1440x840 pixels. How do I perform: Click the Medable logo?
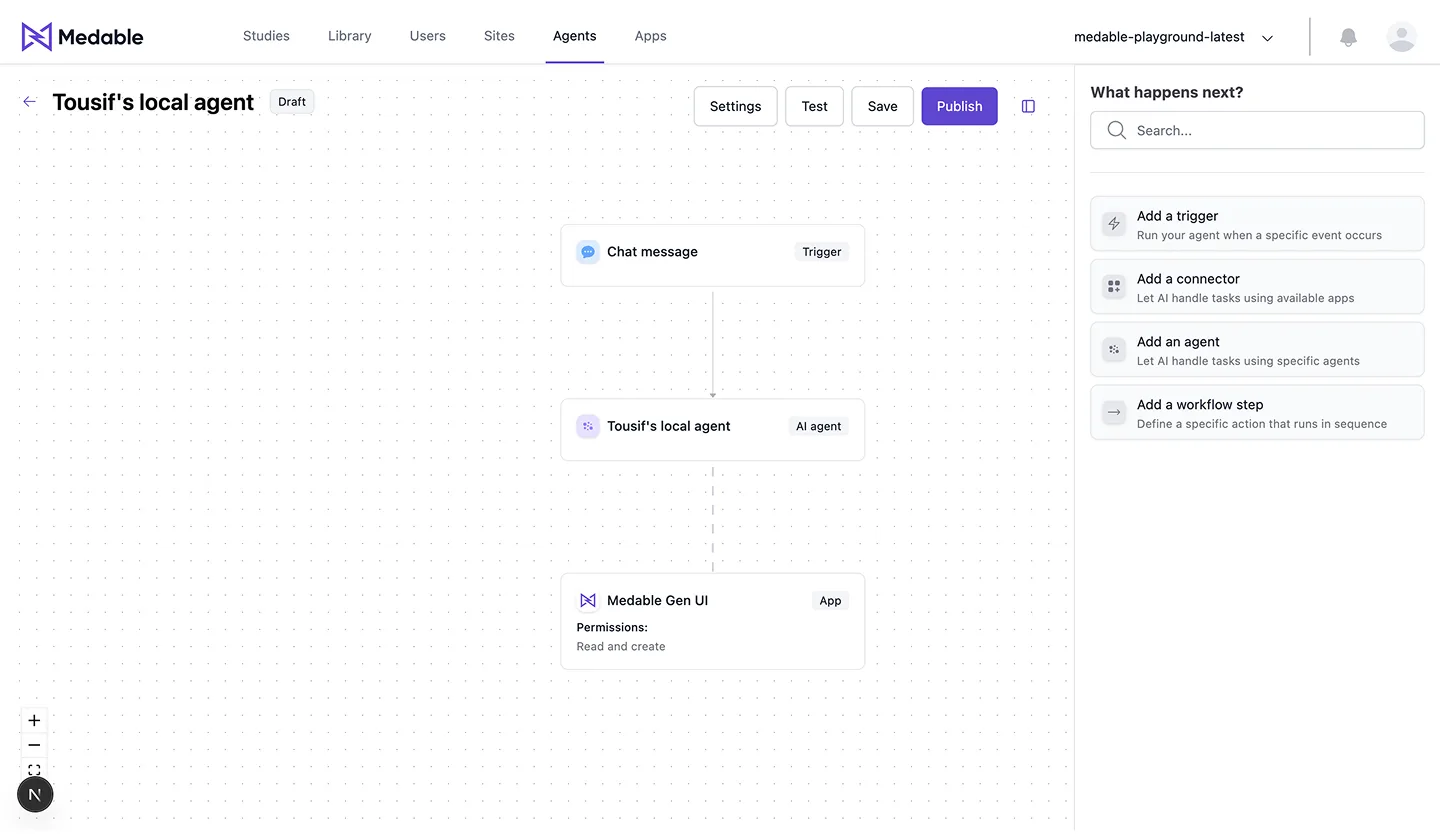pyautogui.click(x=83, y=37)
